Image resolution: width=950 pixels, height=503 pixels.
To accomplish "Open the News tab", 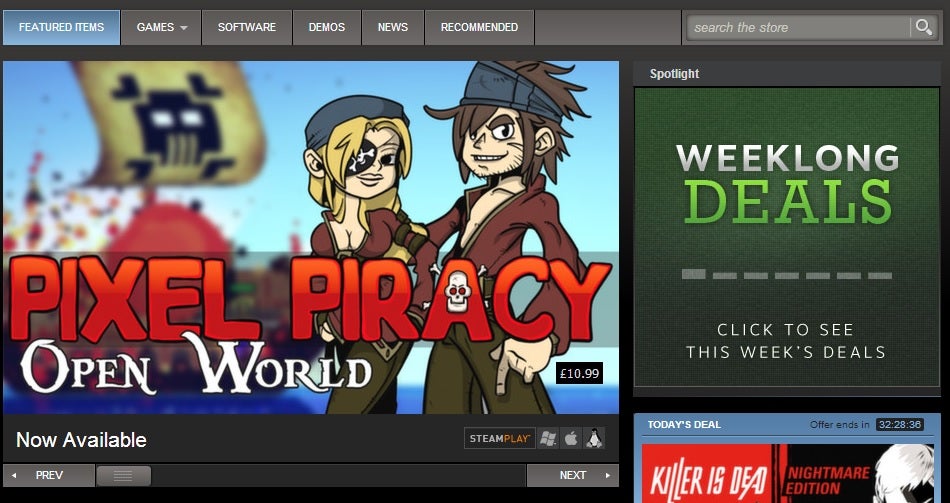I will (x=393, y=27).
